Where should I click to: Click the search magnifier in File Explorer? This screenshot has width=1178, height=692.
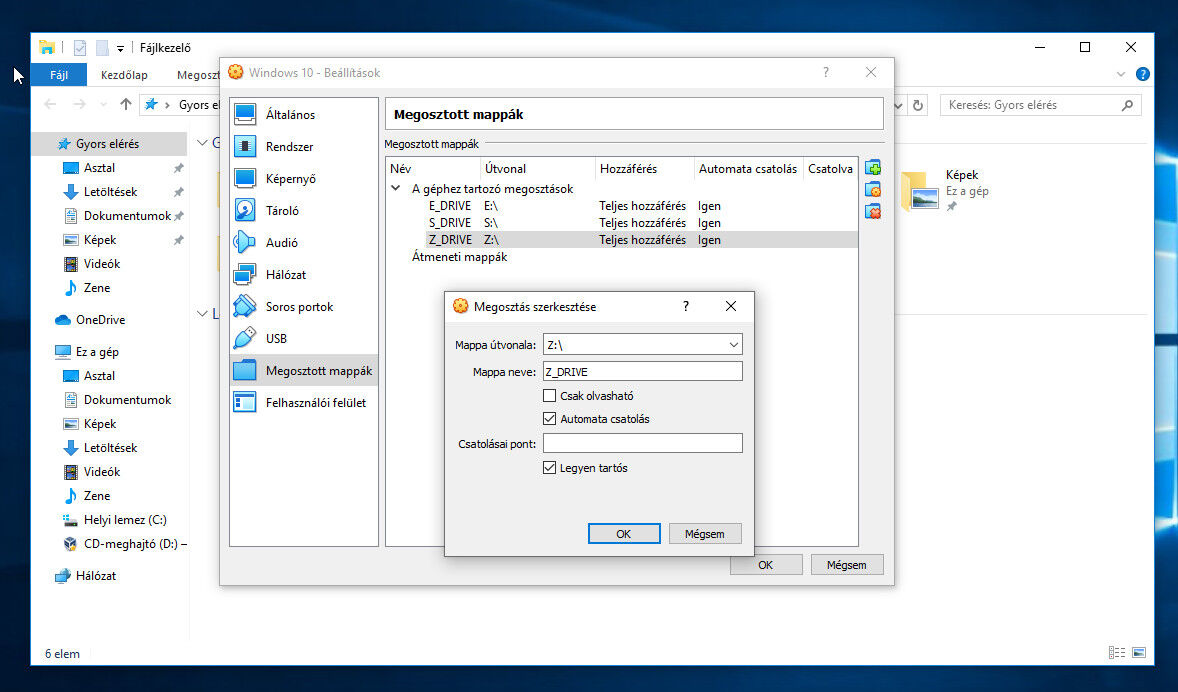click(1127, 105)
